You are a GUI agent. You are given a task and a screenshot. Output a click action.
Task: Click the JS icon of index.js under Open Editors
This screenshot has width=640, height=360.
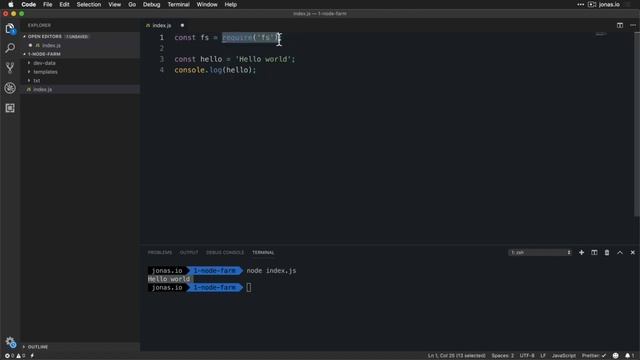click(x=38, y=45)
